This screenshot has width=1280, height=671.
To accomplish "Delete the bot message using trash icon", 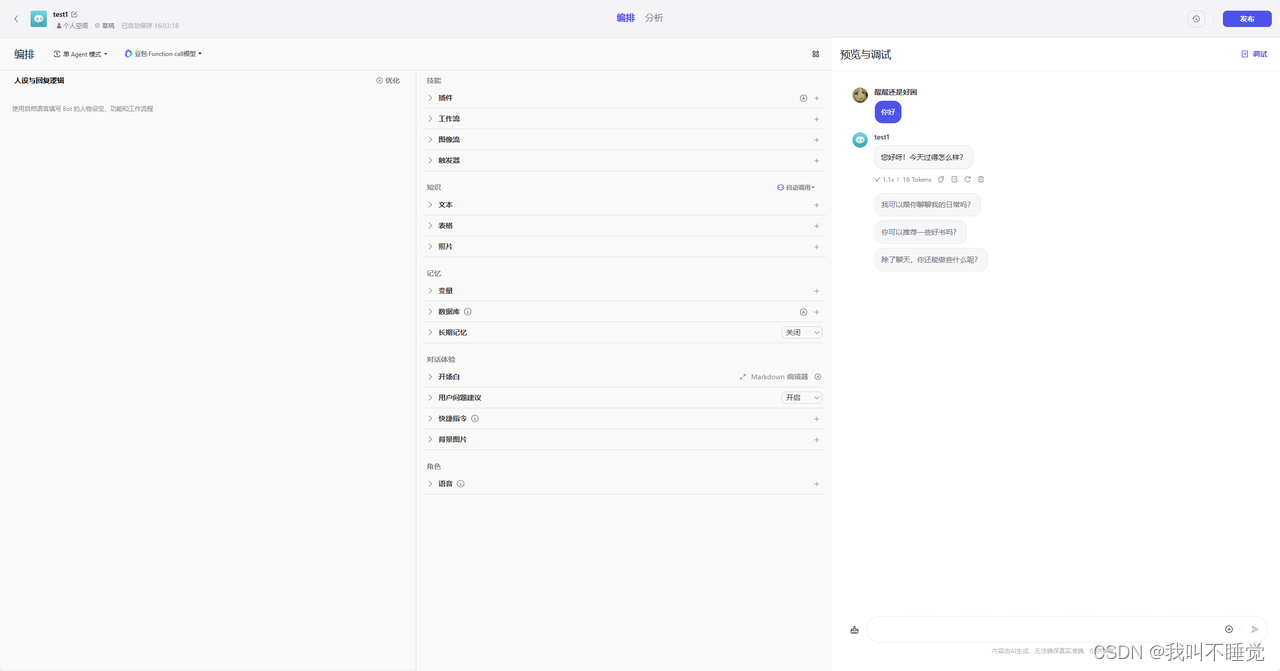I will [981, 180].
